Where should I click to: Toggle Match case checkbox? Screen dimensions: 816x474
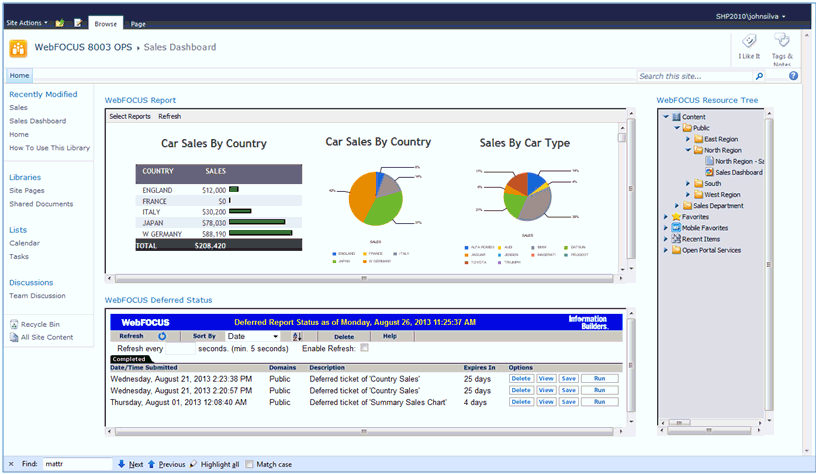click(x=249, y=464)
